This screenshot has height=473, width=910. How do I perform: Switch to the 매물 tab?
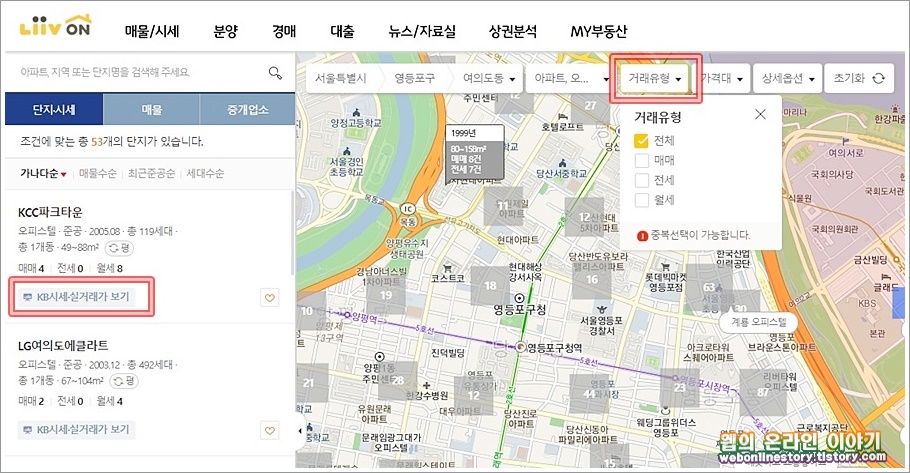151,109
